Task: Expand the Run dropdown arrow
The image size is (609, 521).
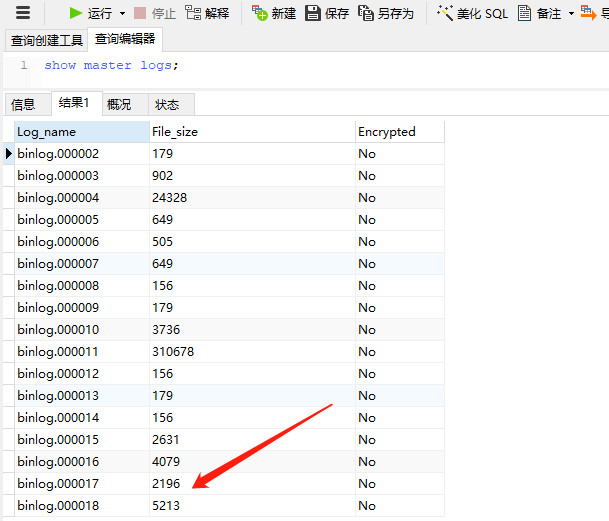Action: (122, 14)
